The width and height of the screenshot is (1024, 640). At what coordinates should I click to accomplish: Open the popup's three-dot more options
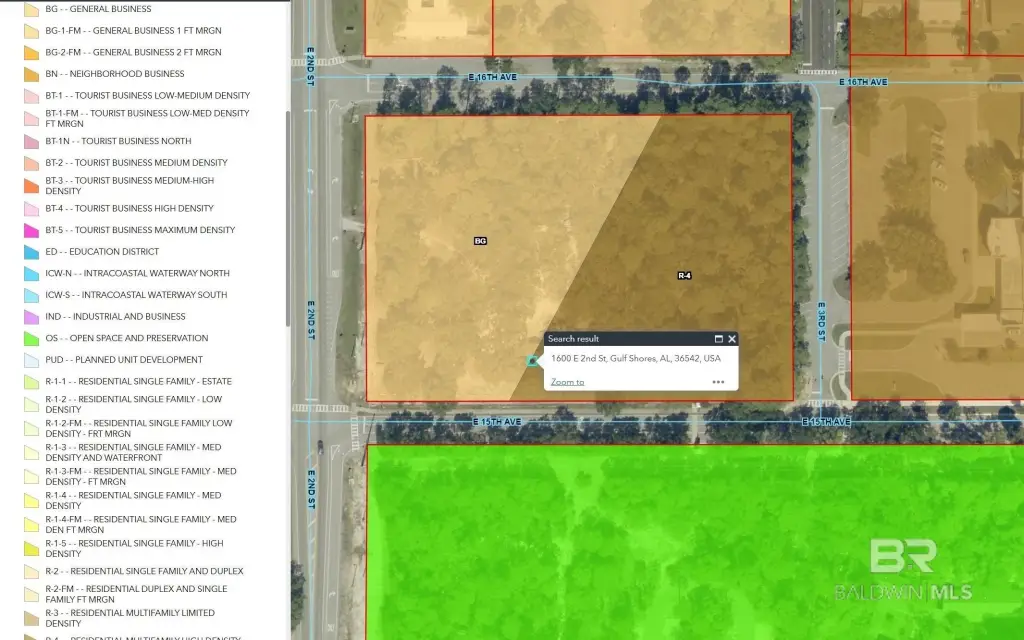pyautogui.click(x=718, y=382)
